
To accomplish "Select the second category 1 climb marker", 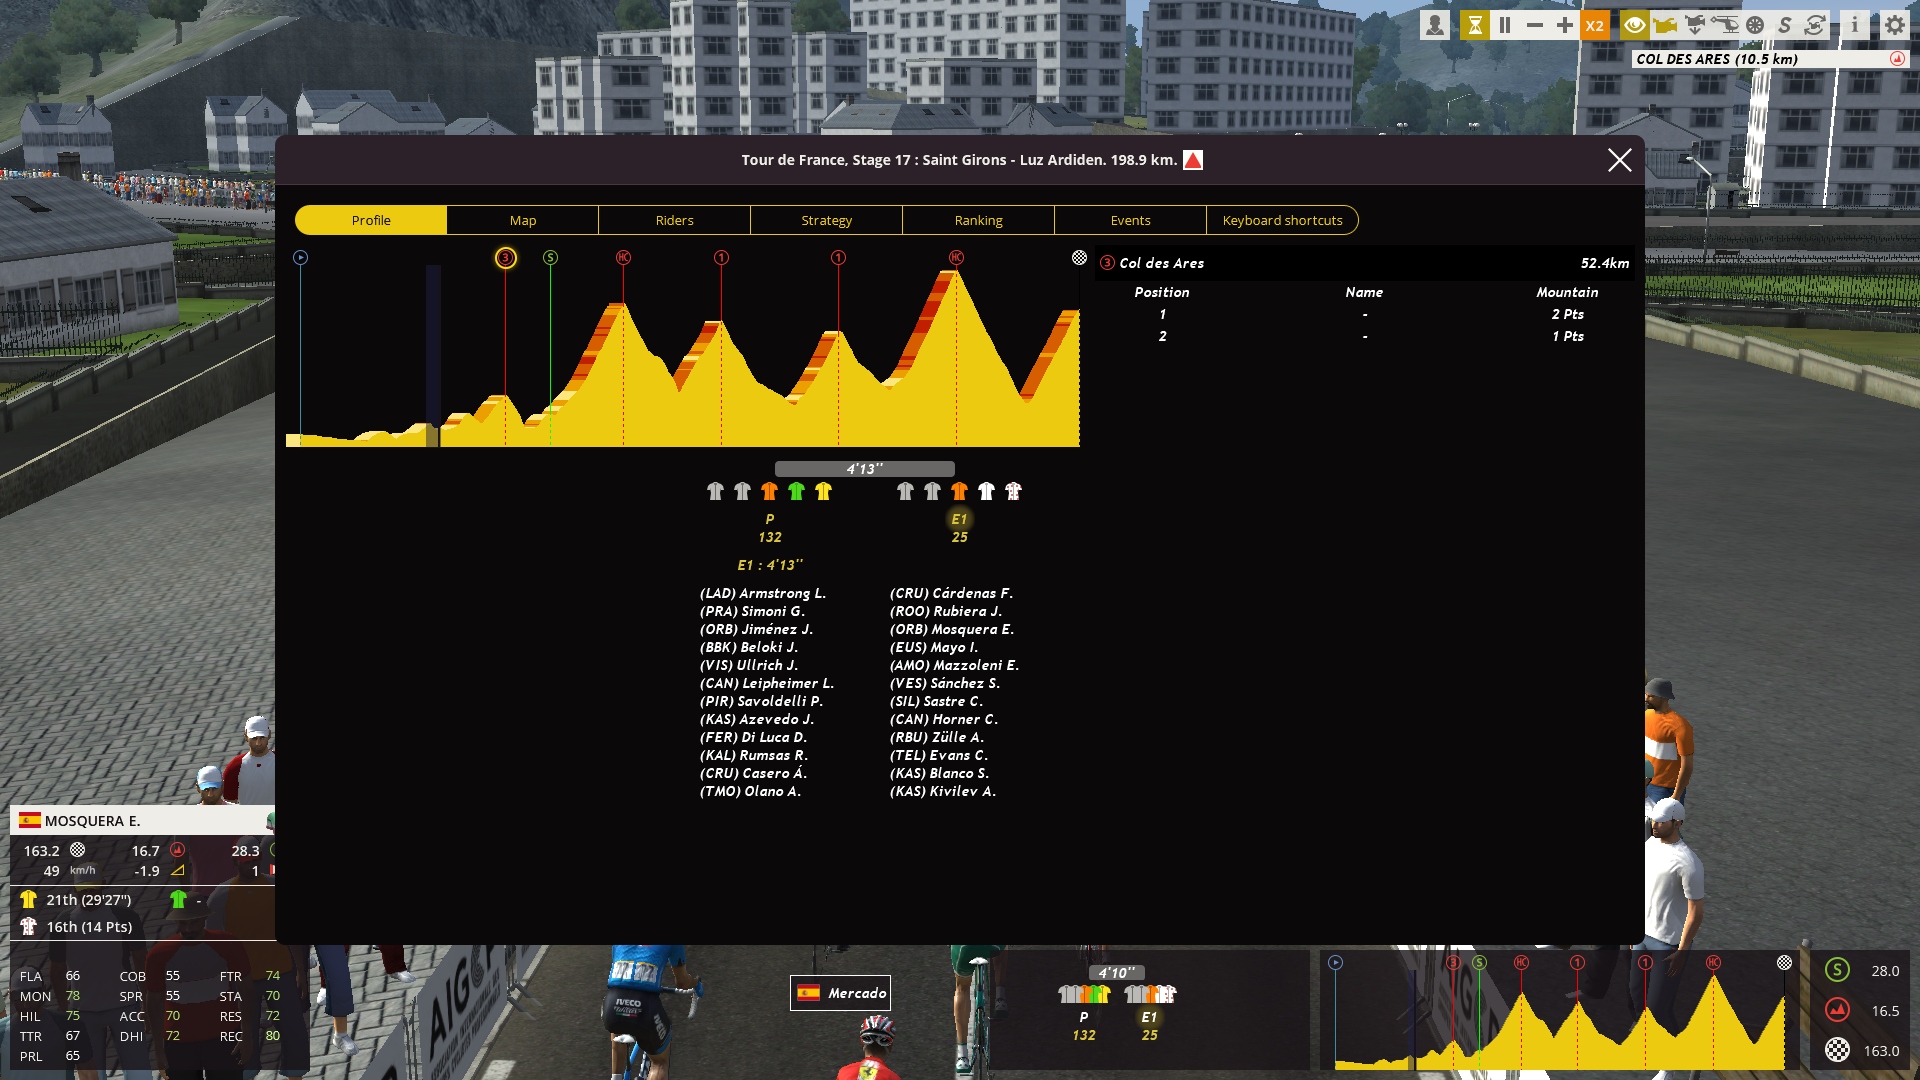I will point(838,258).
